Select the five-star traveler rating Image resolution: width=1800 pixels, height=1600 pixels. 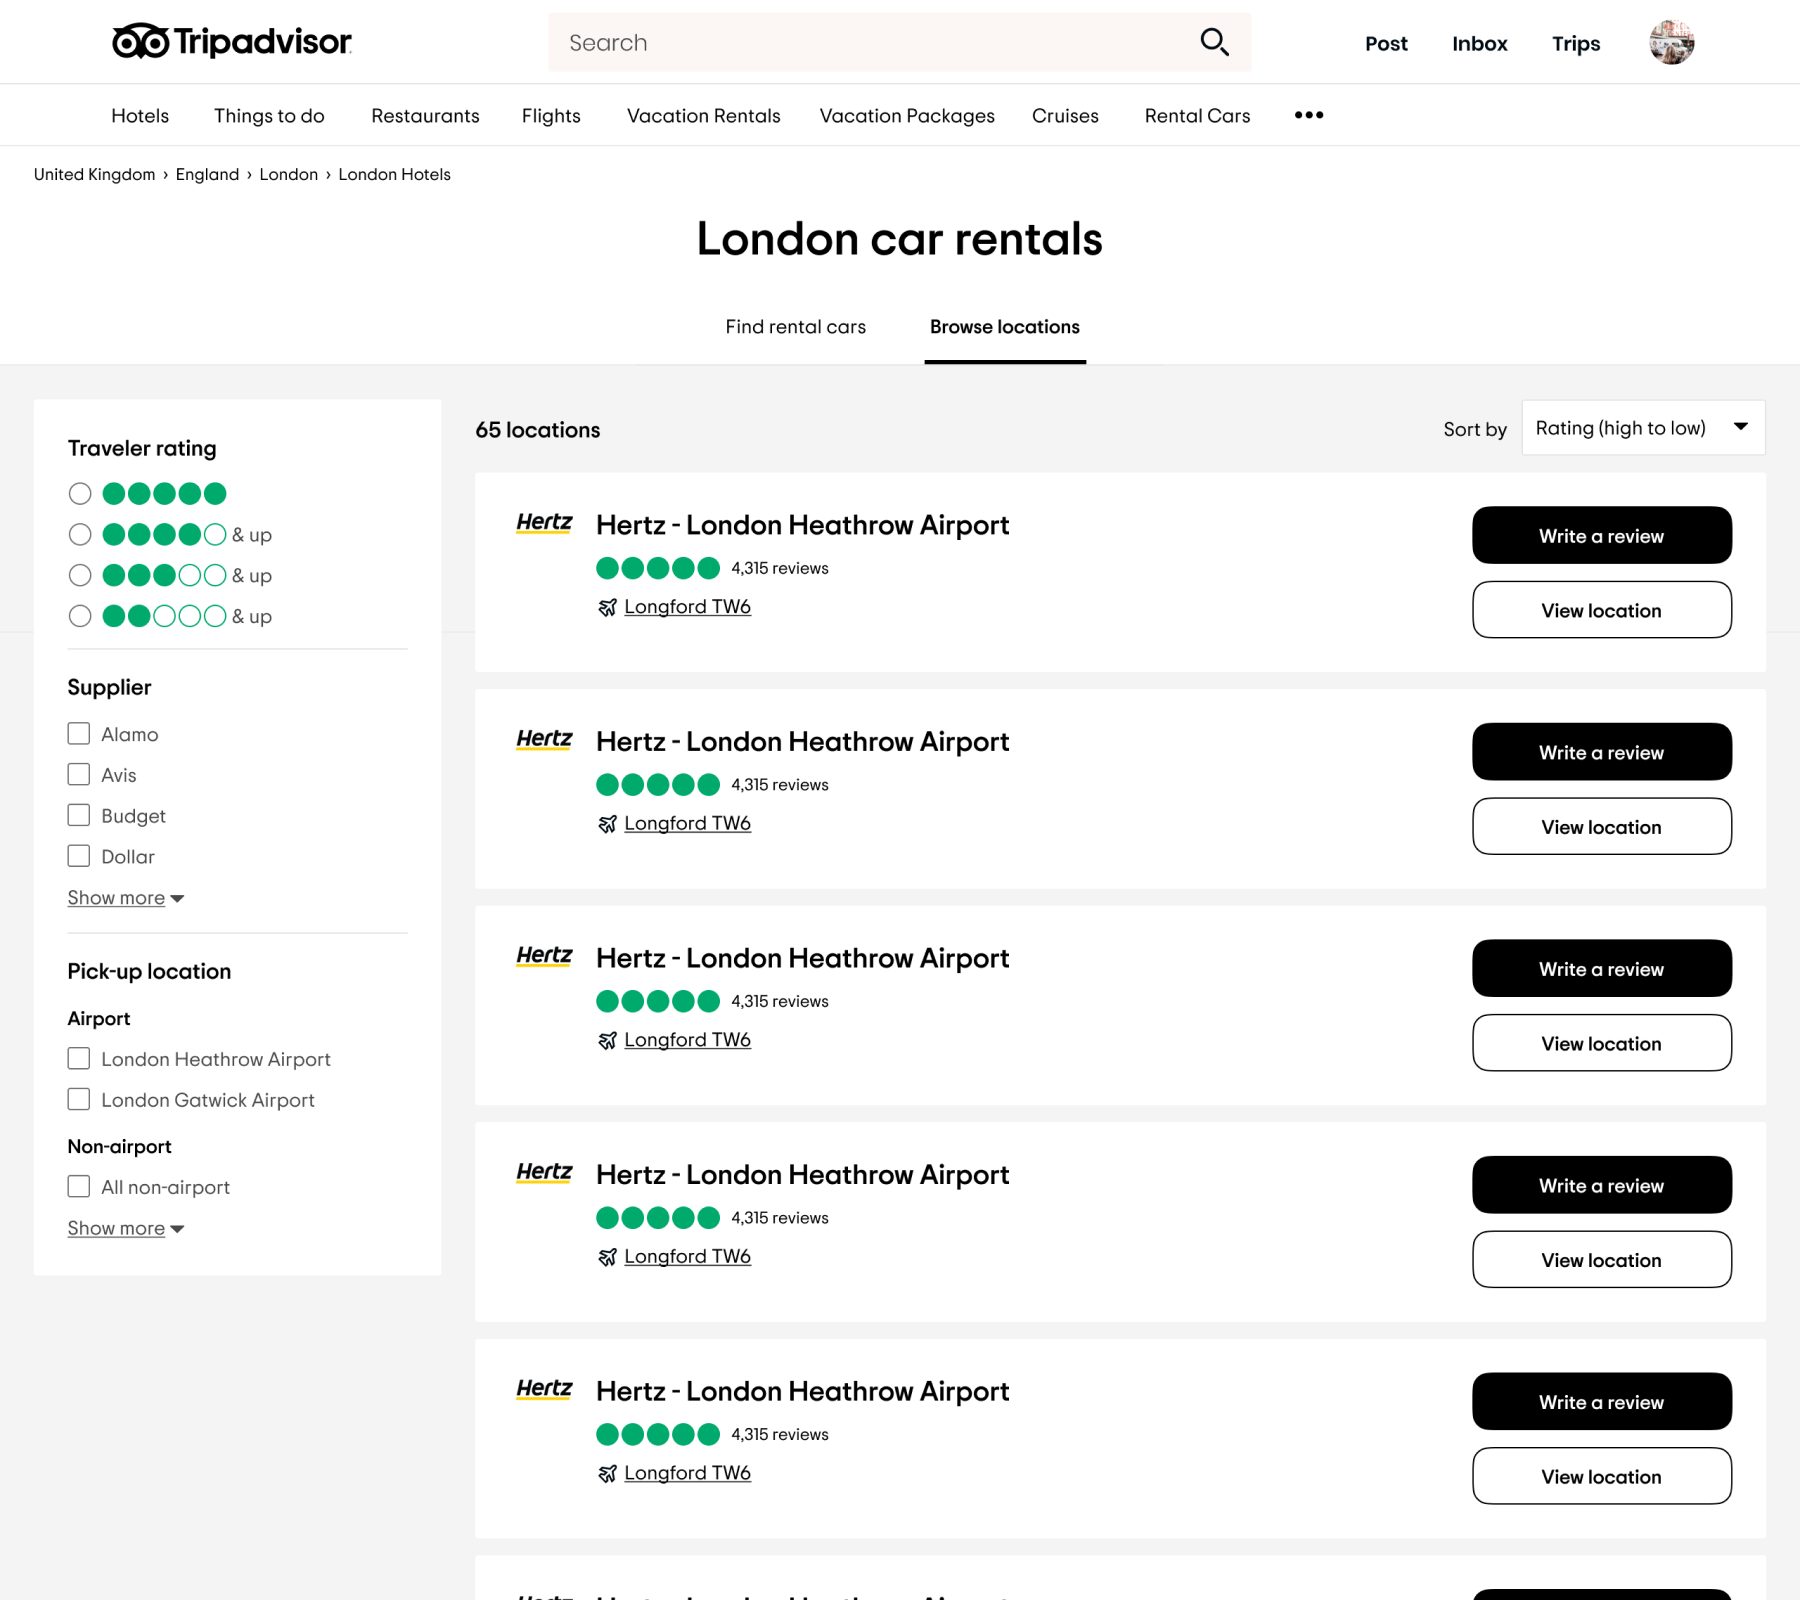pyautogui.click(x=80, y=494)
